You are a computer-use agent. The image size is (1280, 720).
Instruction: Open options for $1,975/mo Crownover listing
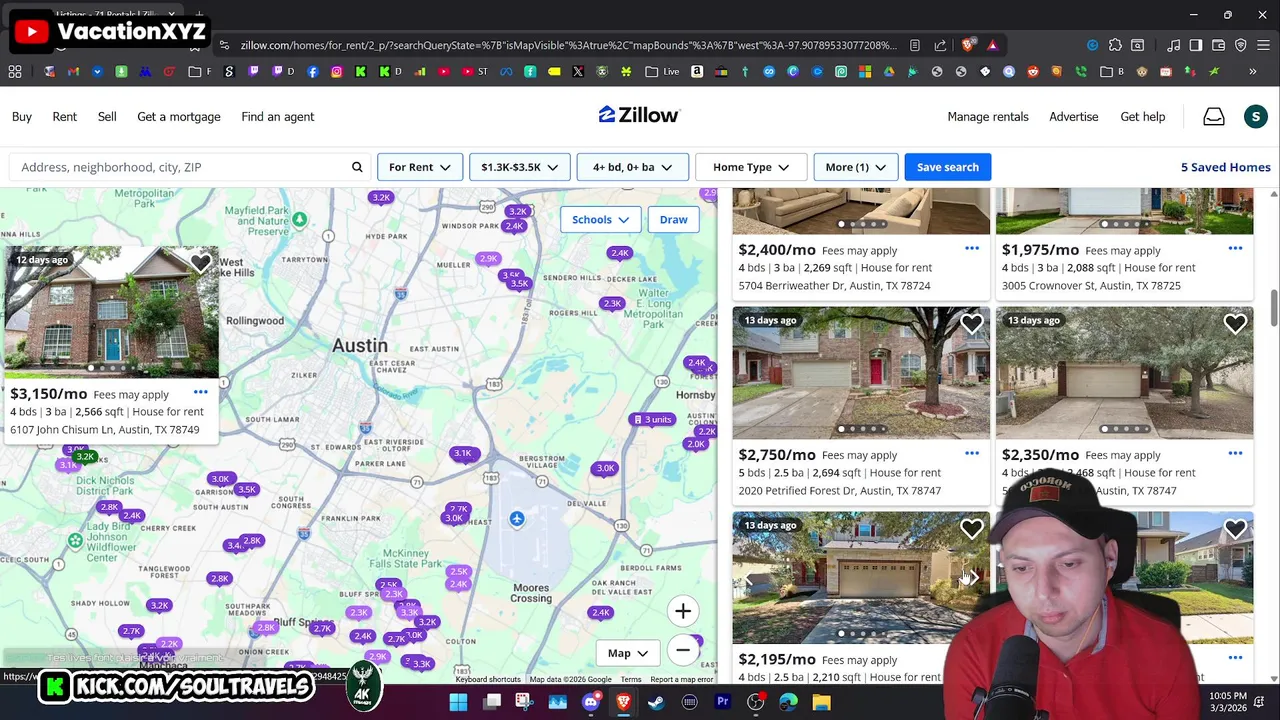(1235, 248)
